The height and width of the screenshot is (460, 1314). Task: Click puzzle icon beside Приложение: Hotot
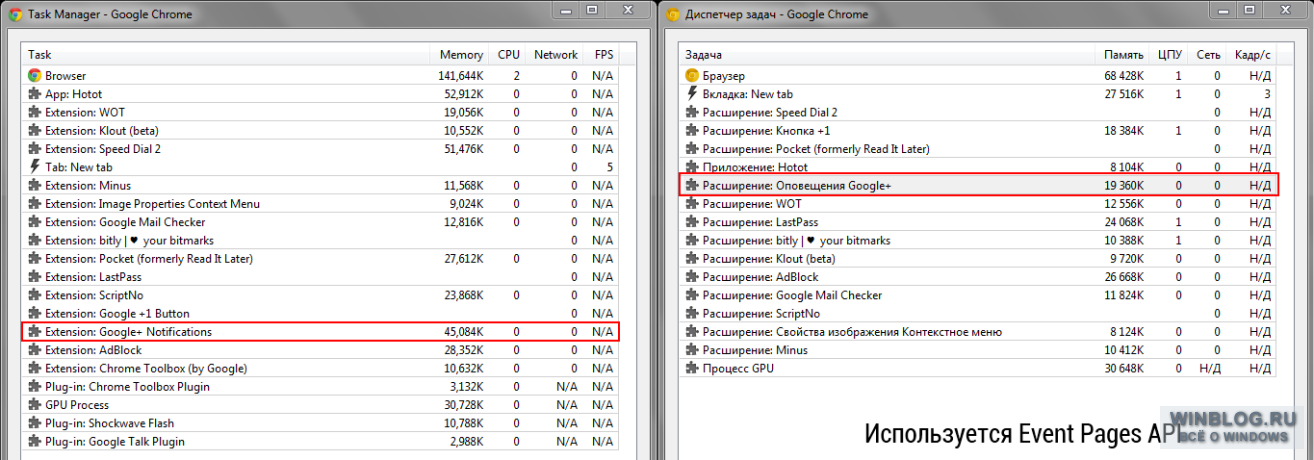click(x=692, y=167)
